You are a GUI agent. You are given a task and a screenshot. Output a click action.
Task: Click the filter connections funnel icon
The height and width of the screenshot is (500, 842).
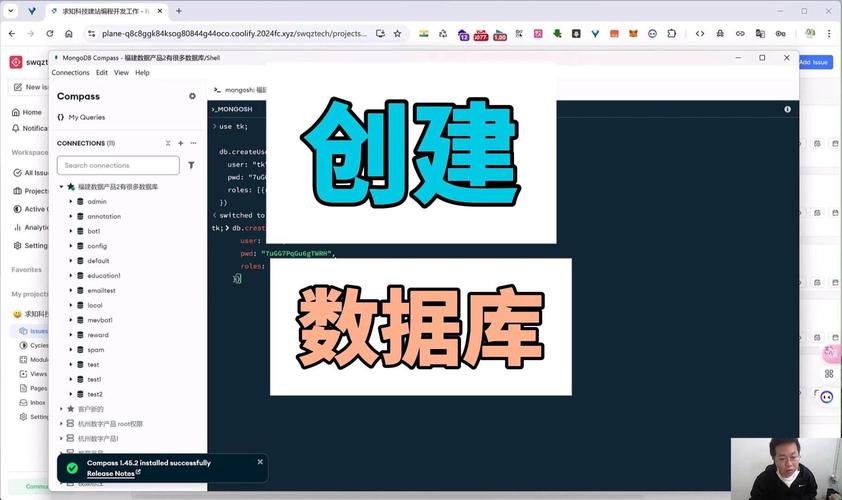(191, 165)
